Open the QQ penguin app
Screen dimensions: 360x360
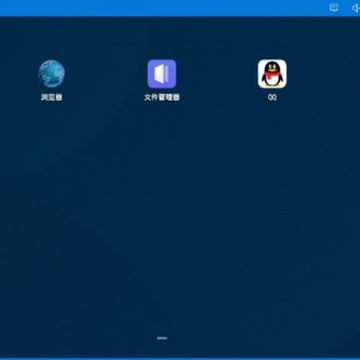(272, 74)
